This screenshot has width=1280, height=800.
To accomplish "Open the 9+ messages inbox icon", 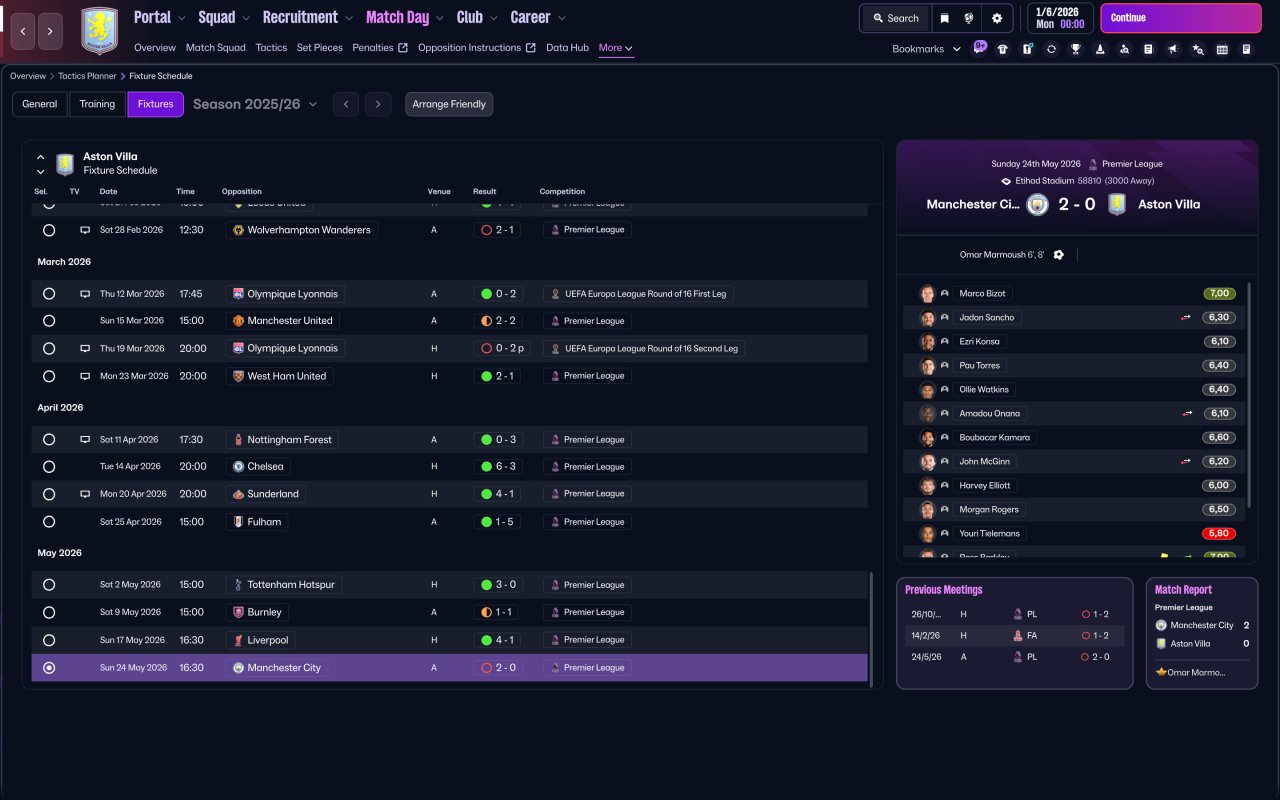I will 980,47.
